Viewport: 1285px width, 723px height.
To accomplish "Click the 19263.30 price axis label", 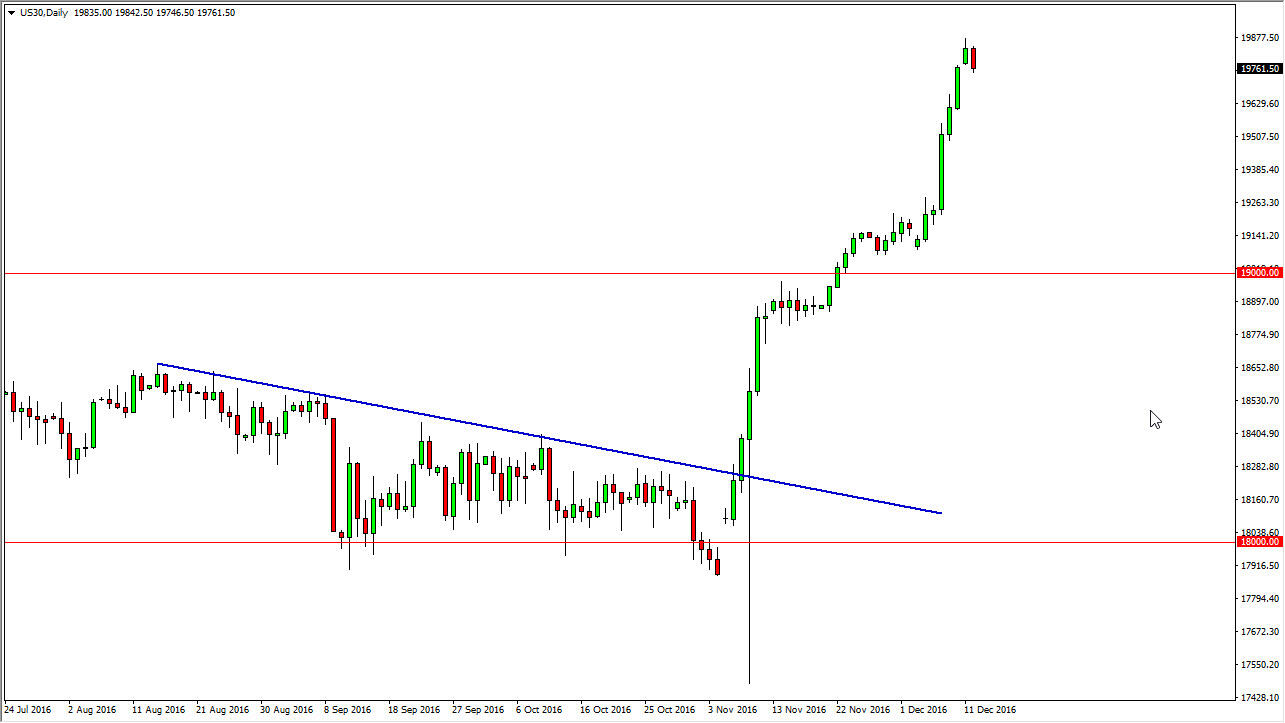I will point(1259,203).
